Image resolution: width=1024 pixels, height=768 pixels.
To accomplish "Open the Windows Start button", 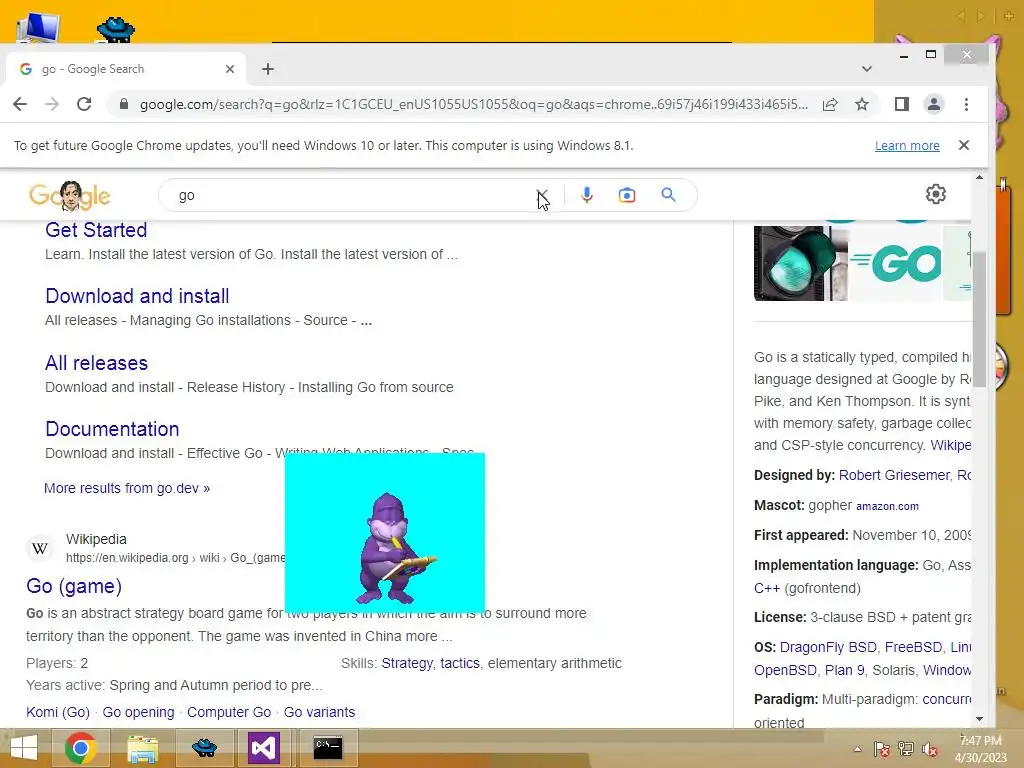I will (x=24, y=748).
